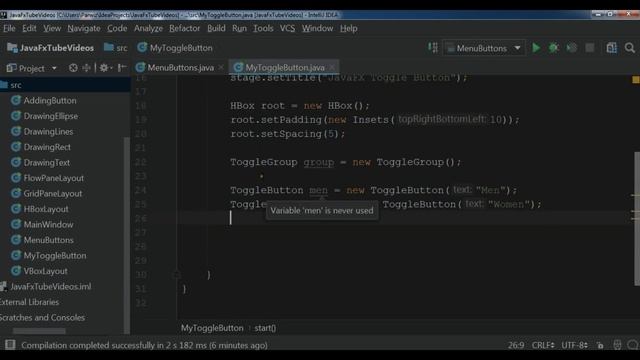Screen dimensions: 640x360
Task: Close the MenuButtons.java tab
Action: (221, 67)
